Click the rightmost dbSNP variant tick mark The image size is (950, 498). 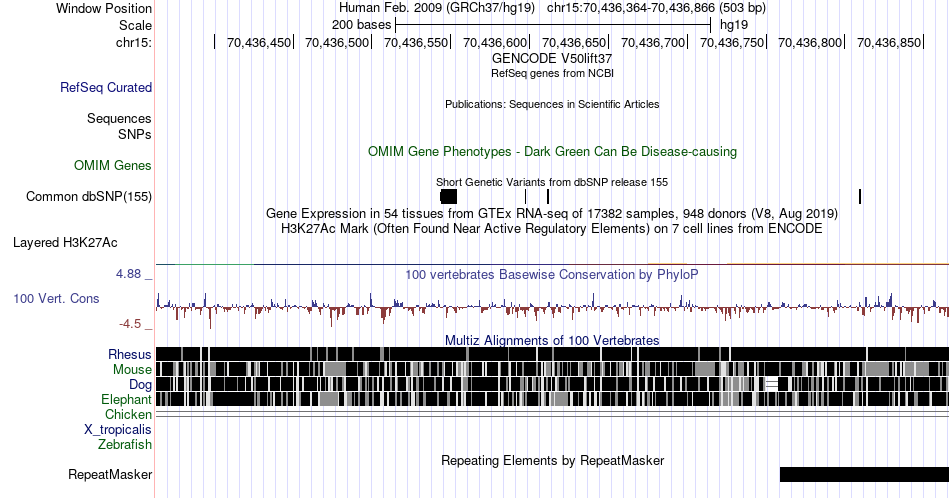pyautogui.click(x=860, y=196)
